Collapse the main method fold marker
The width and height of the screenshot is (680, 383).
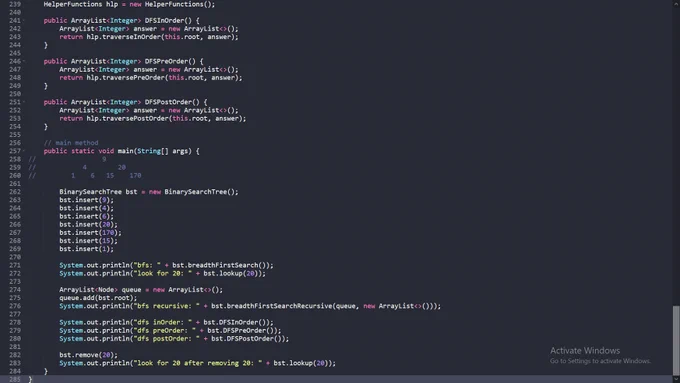tap(24, 151)
